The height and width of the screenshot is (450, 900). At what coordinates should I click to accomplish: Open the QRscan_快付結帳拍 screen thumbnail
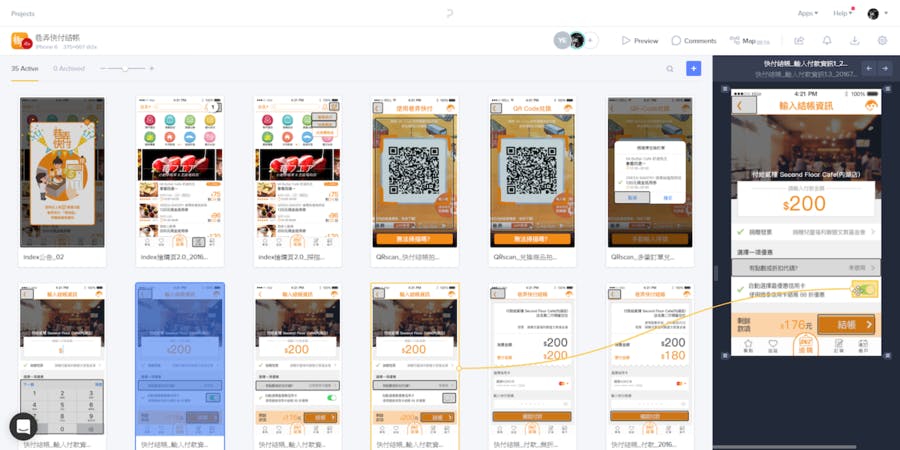(x=414, y=172)
